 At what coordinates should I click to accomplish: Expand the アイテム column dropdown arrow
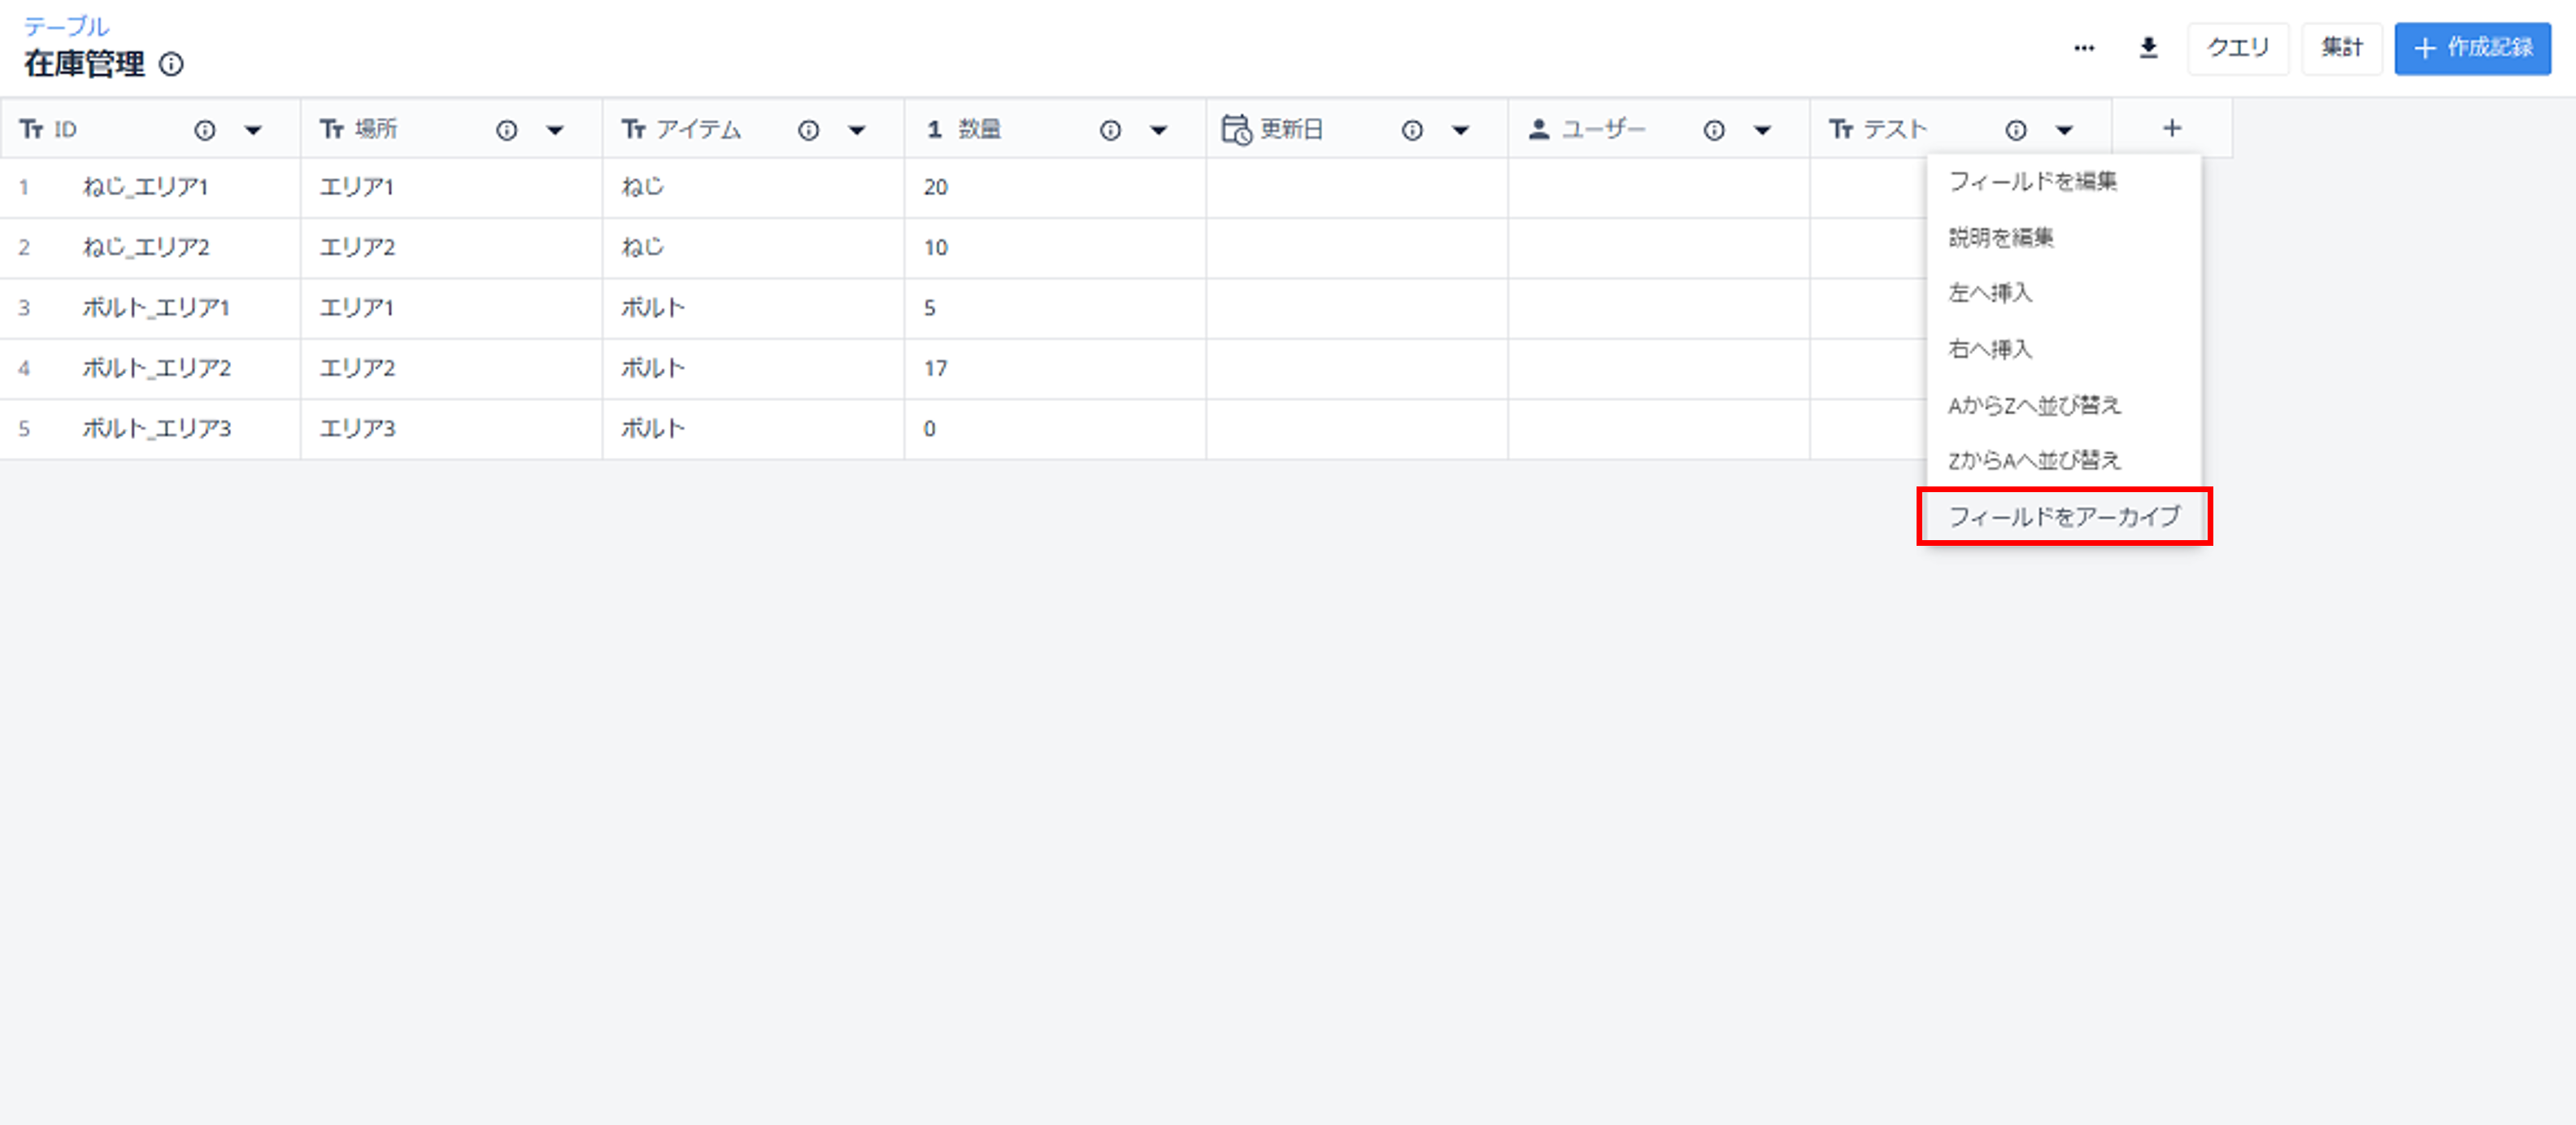coord(857,129)
